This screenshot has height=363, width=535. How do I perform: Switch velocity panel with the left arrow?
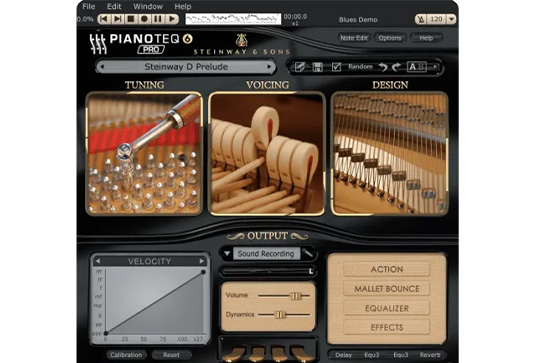[x=98, y=261]
